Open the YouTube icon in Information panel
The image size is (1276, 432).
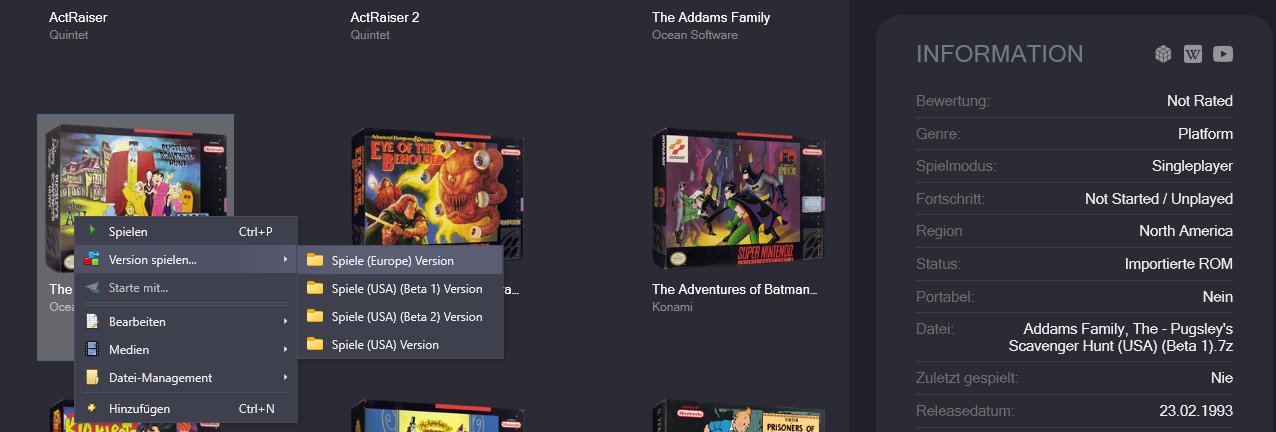[1223, 54]
